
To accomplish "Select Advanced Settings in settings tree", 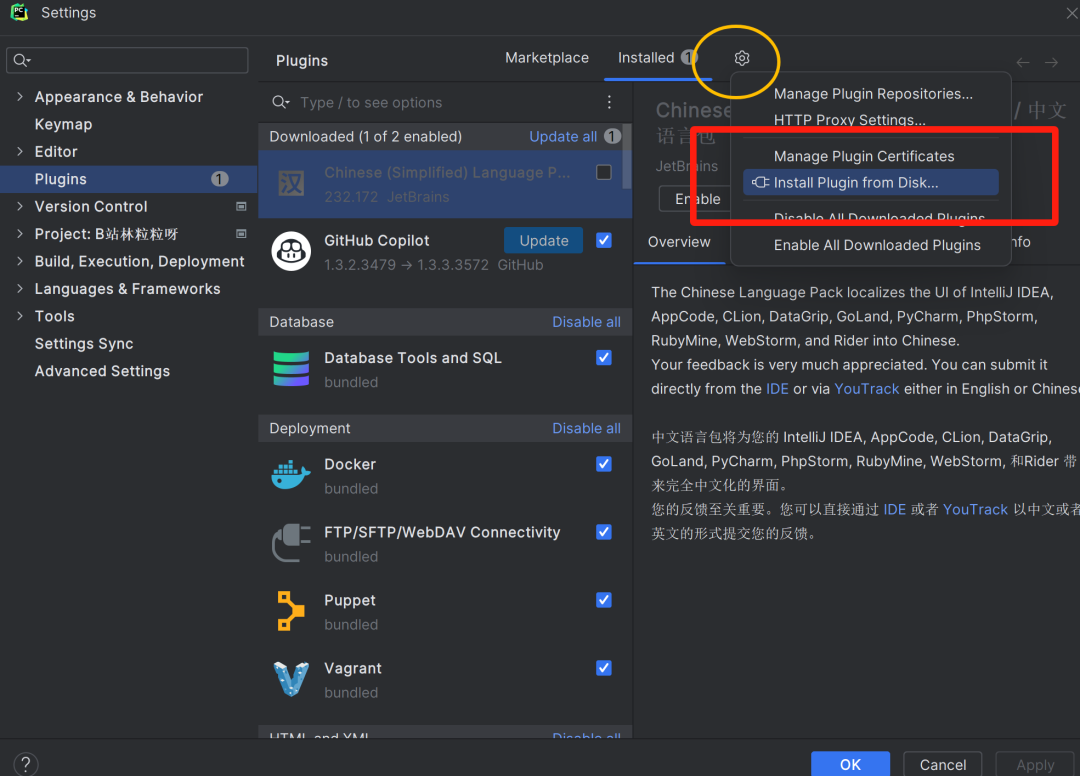I will (x=102, y=371).
